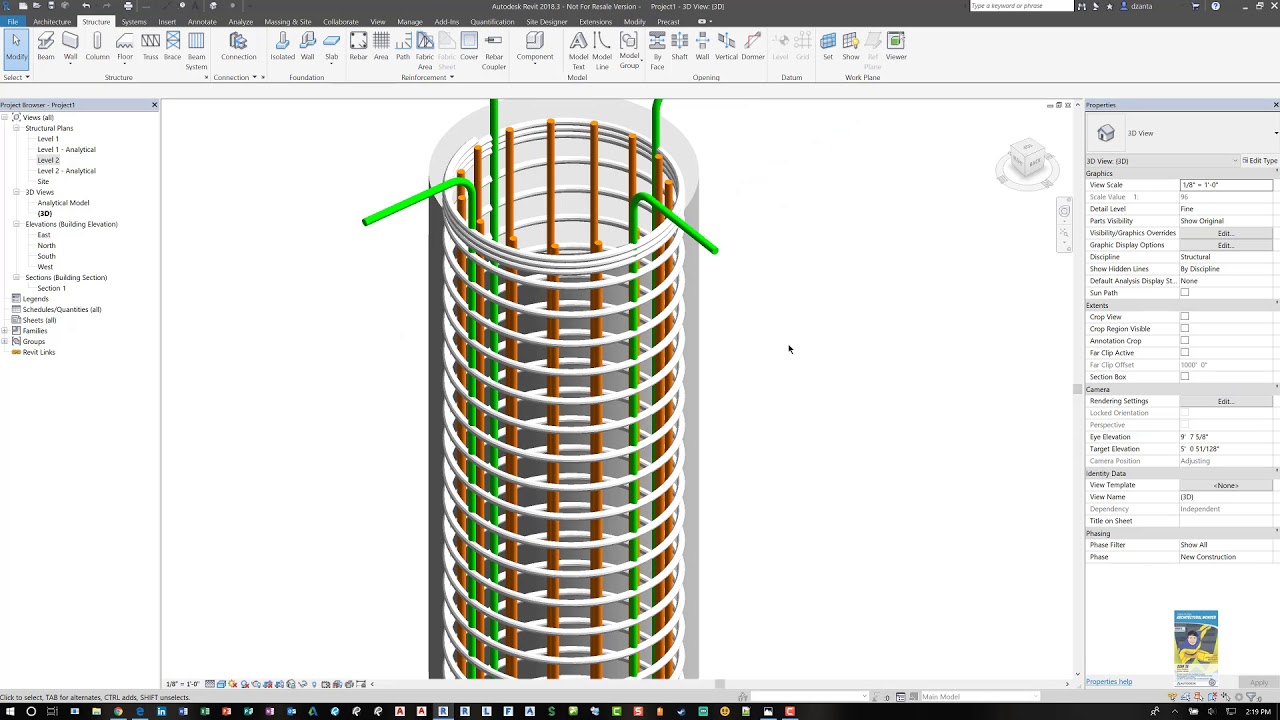The height and width of the screenshot is (720, 1280).
Task: Open the Properties help link
Action: pyautogui.click(x=1109, y=682)
